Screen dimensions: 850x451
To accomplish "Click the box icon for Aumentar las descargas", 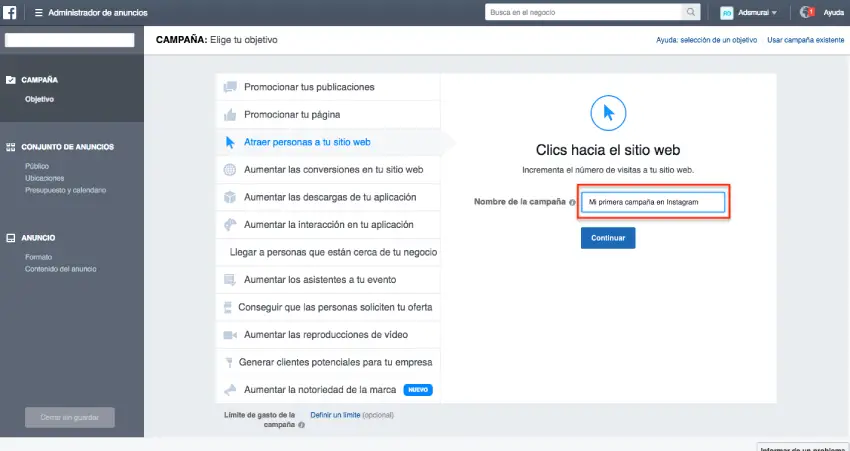I will coord(230,197).
